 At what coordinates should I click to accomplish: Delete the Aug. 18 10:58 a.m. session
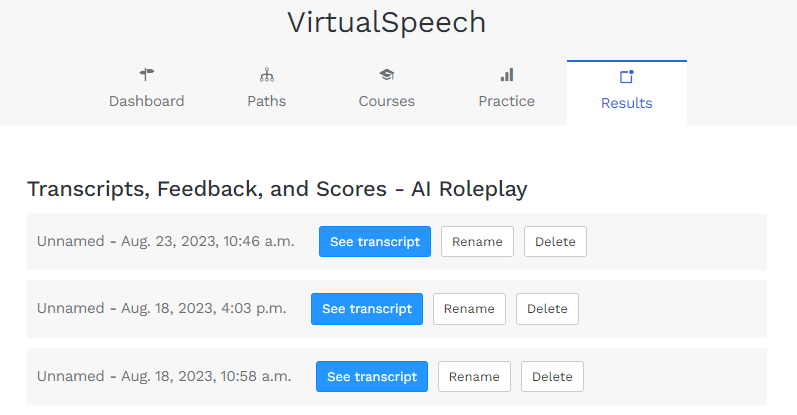552,377
